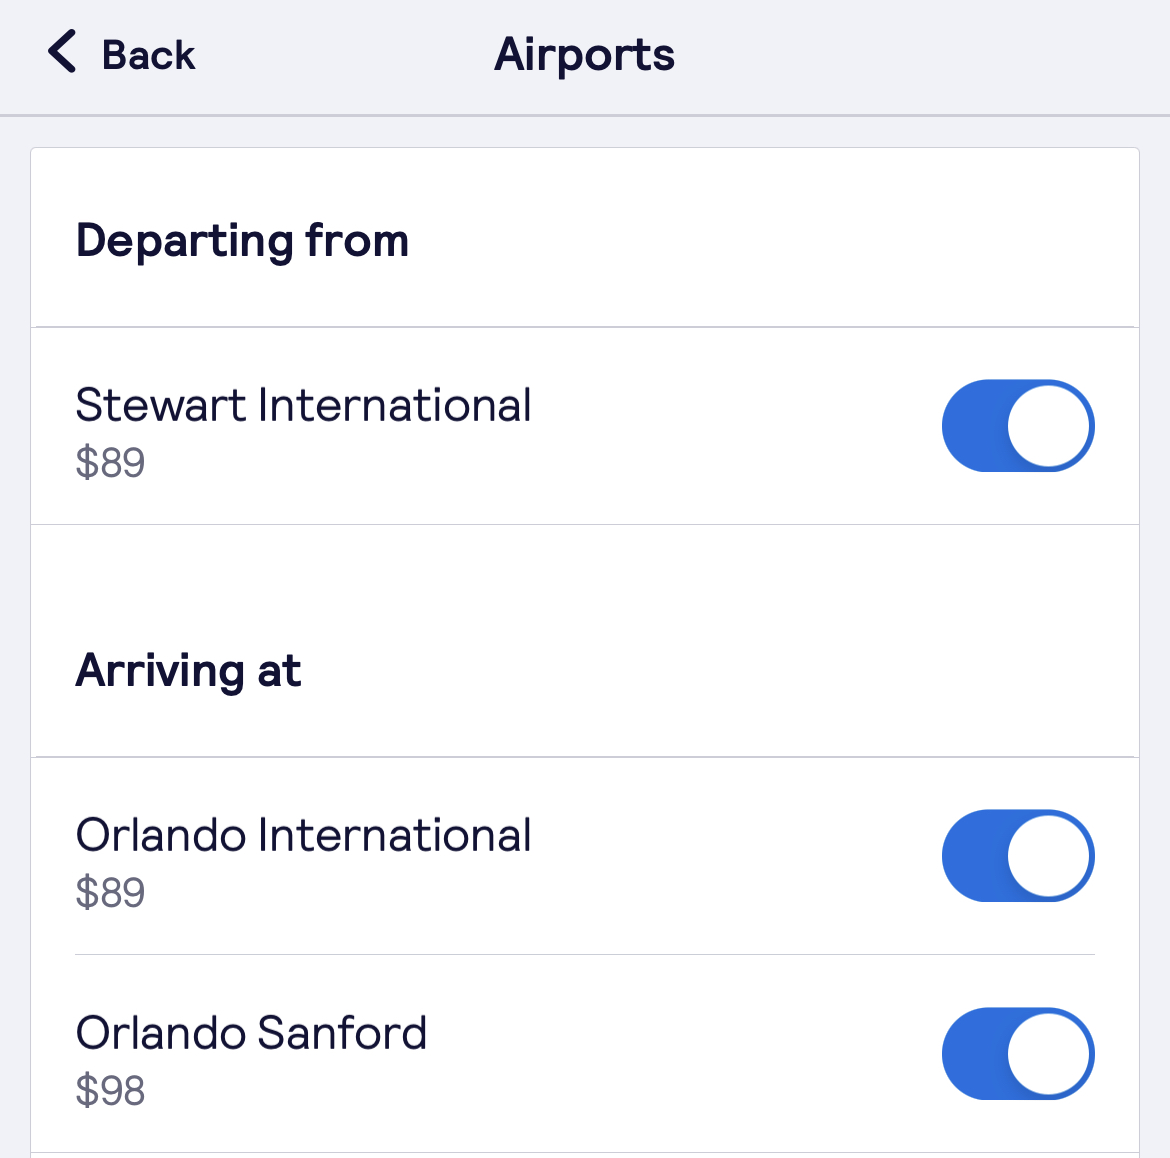The height and width of the screenshot is (1158, 1170).
Task: Select the Stewart International airport name
Action: [303, 406]
